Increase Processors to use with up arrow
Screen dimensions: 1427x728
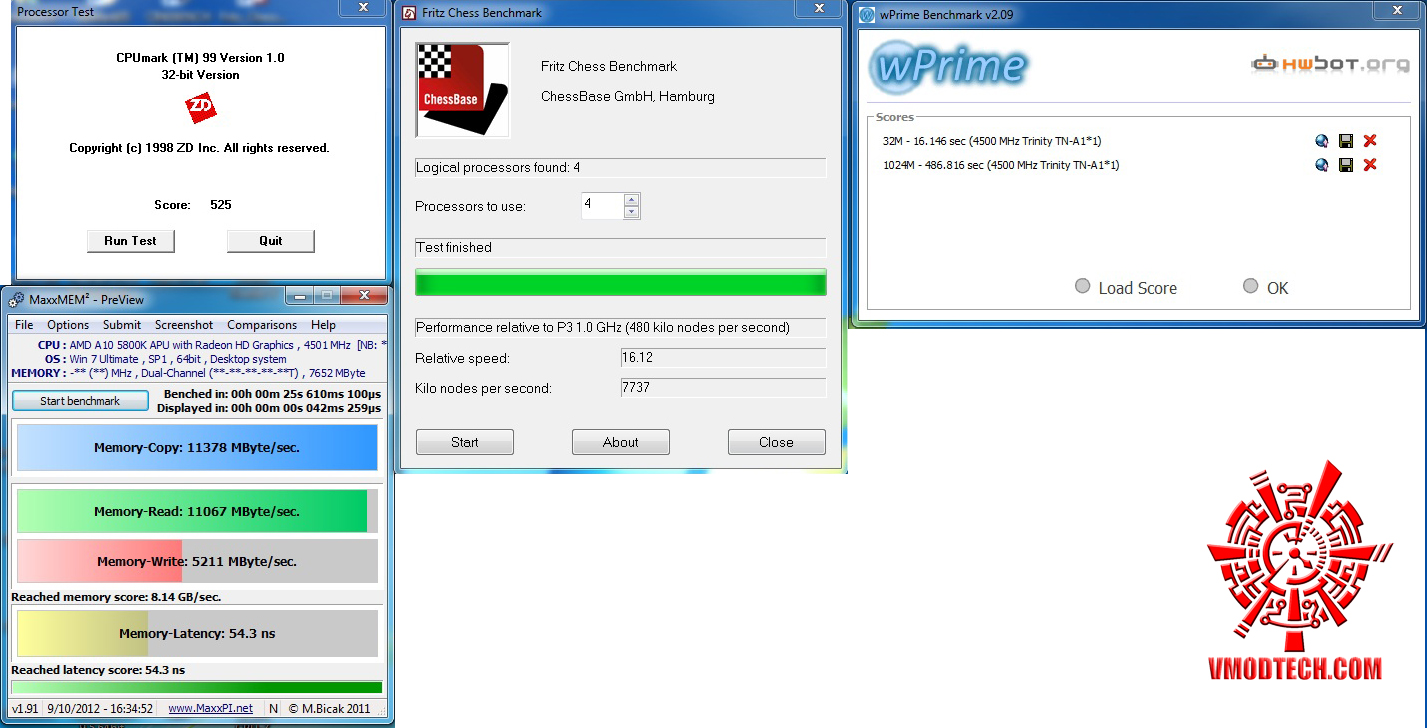point(631,200)
